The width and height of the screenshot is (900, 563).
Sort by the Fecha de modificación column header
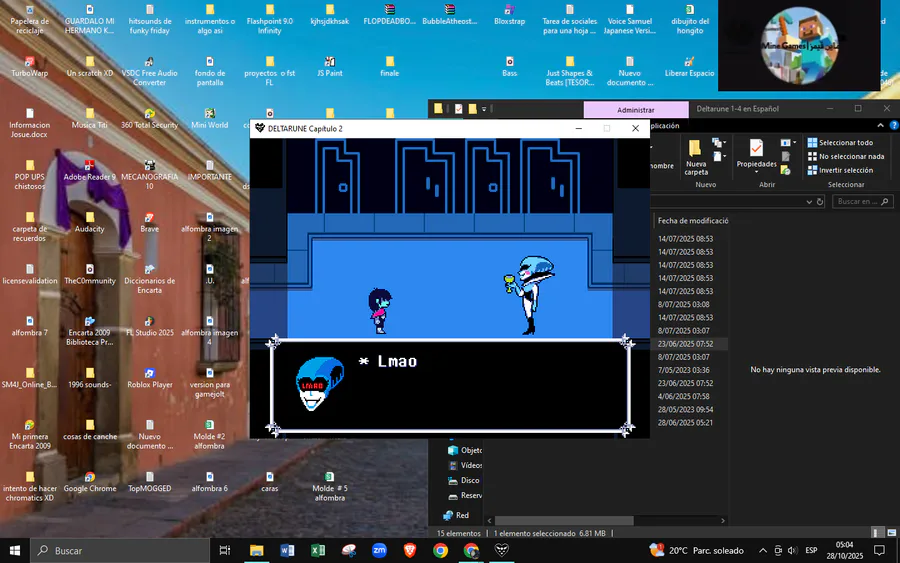coord(693,220)
